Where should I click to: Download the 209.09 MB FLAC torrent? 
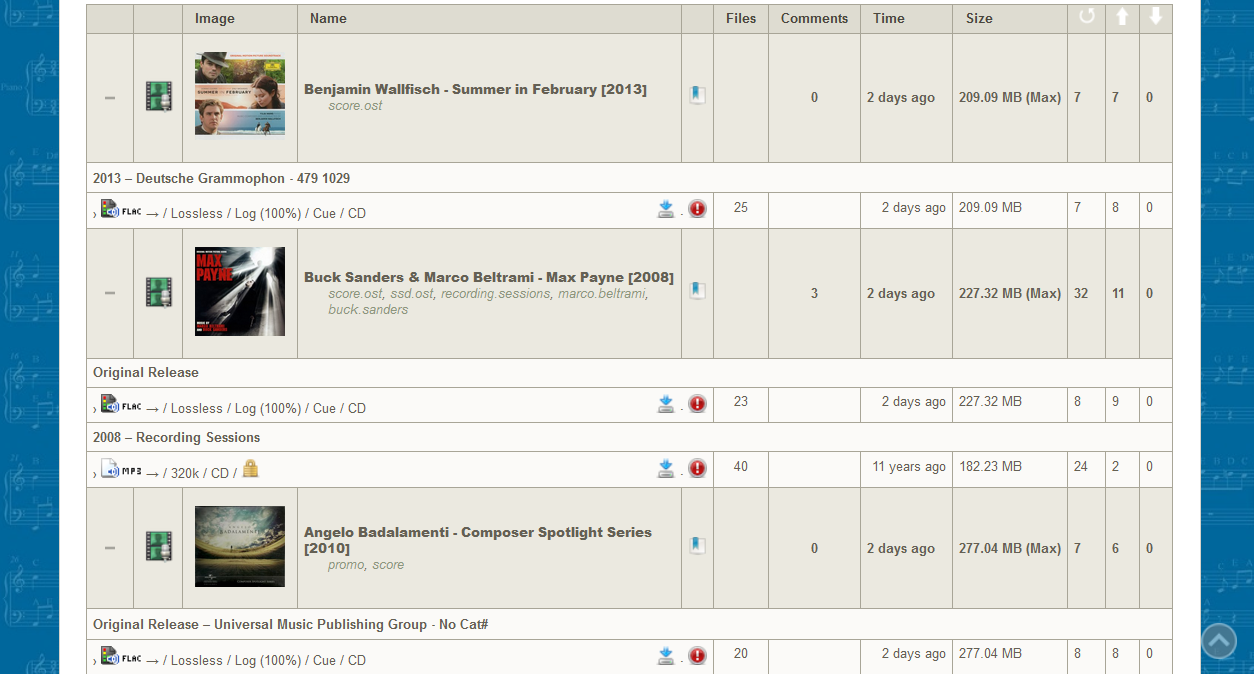(x=666, y=209)
